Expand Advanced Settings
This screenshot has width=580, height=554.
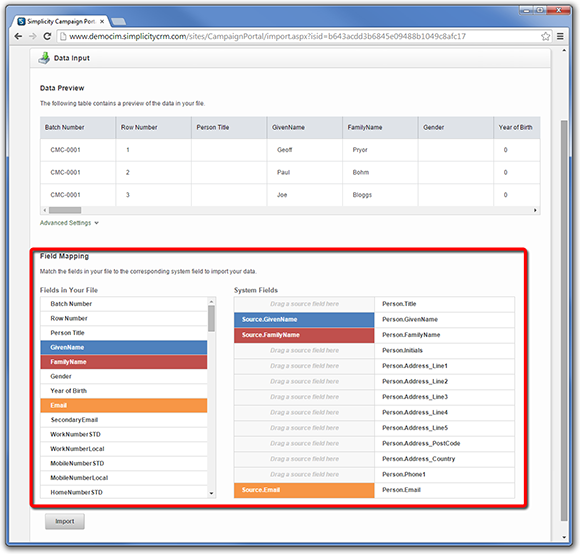(69, 223)
